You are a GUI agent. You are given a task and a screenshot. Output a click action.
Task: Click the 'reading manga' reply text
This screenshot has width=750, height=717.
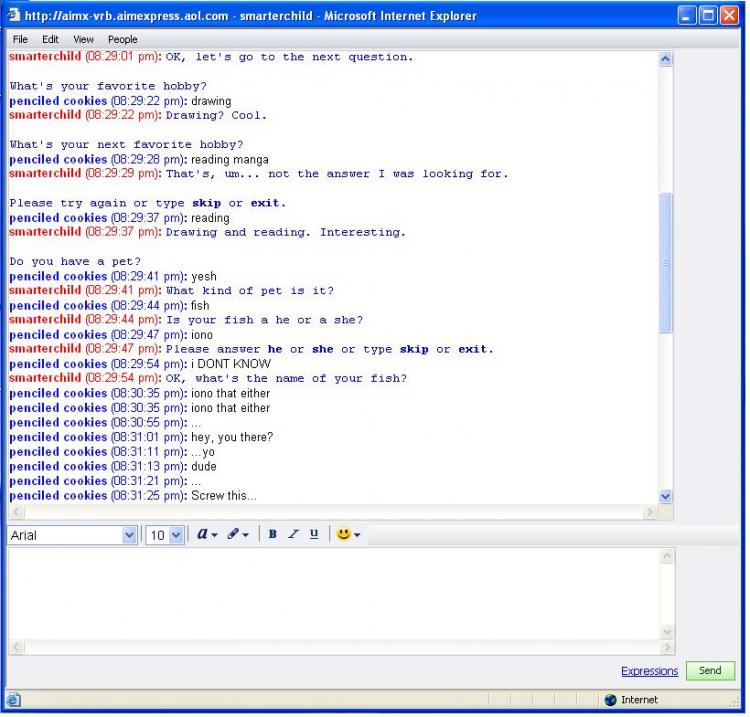tap(231, 160)
